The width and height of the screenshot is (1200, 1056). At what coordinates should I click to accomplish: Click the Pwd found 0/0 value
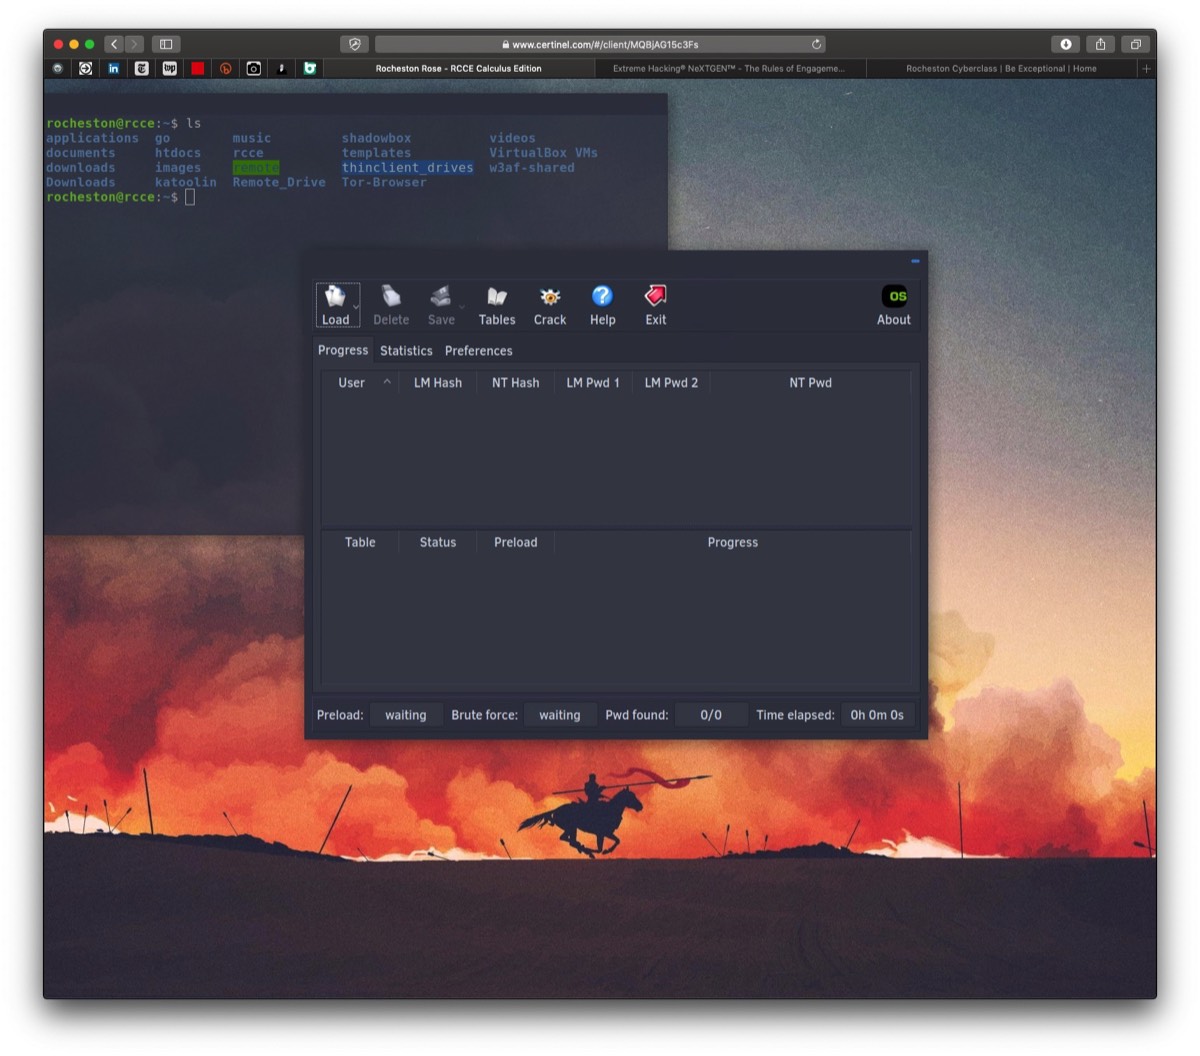point(711,715)
